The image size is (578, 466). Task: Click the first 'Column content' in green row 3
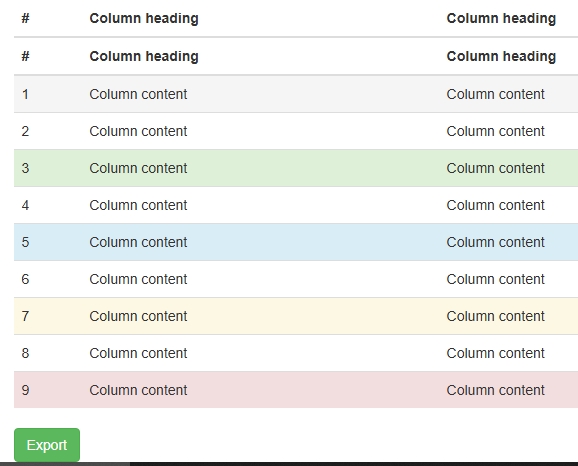click(138, 168)
